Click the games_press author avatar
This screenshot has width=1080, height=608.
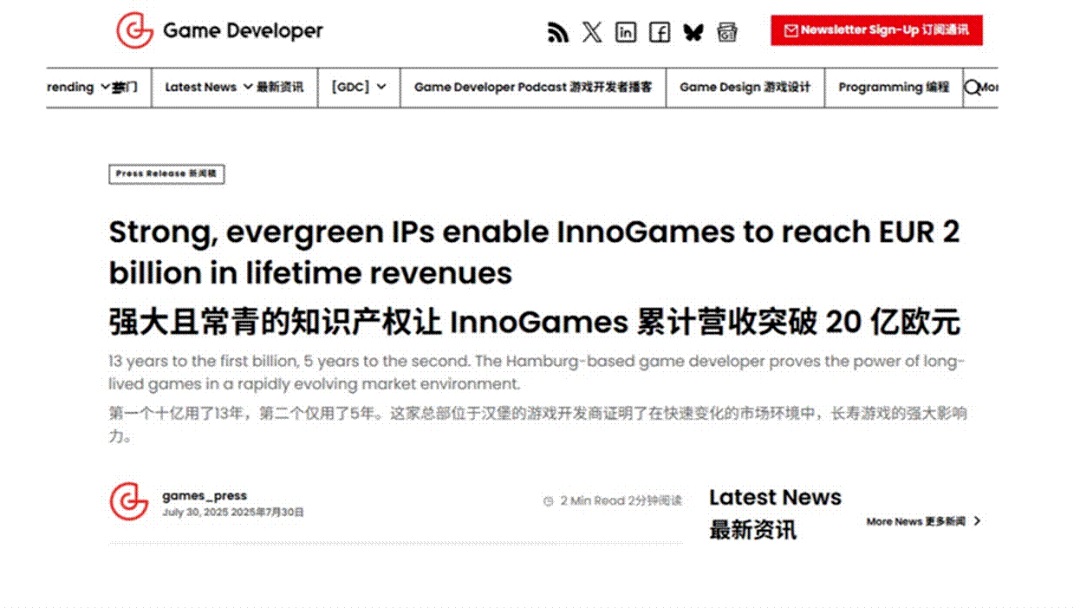129,501
